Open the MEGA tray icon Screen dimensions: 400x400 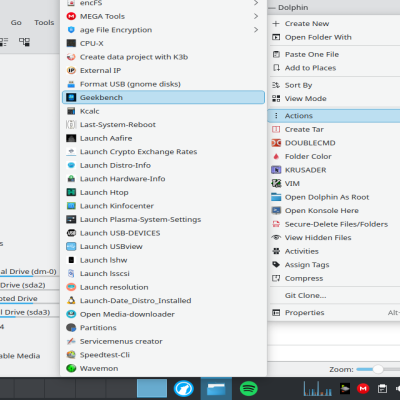pyautogui.click(x=363, y=388)
